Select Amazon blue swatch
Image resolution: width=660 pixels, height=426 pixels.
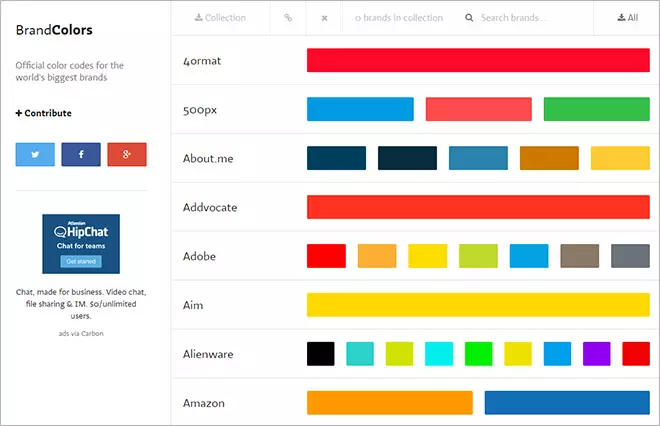[567, 403]
